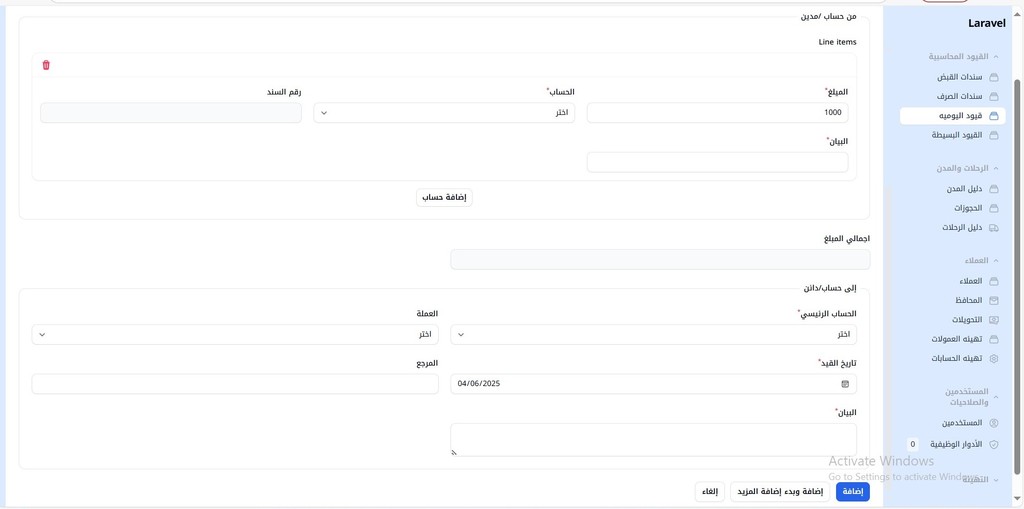Click icon next to سندات الصرف

994,97
